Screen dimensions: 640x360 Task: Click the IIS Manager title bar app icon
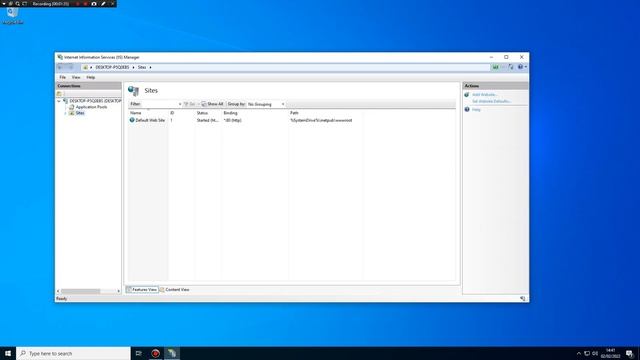point(60,57)
